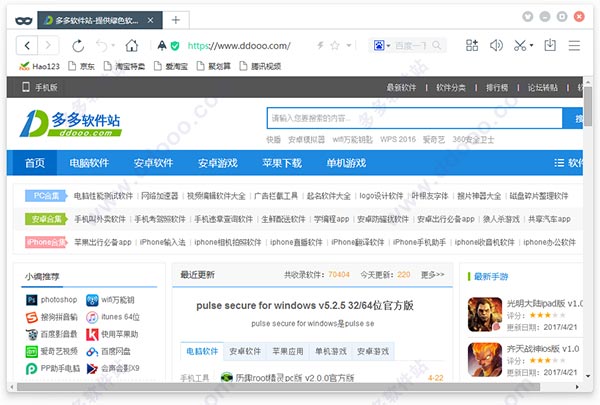Expand the undo closed-tab dropdown arrow
This screenshot has width=600, height=405.
(x=113, y=46)
